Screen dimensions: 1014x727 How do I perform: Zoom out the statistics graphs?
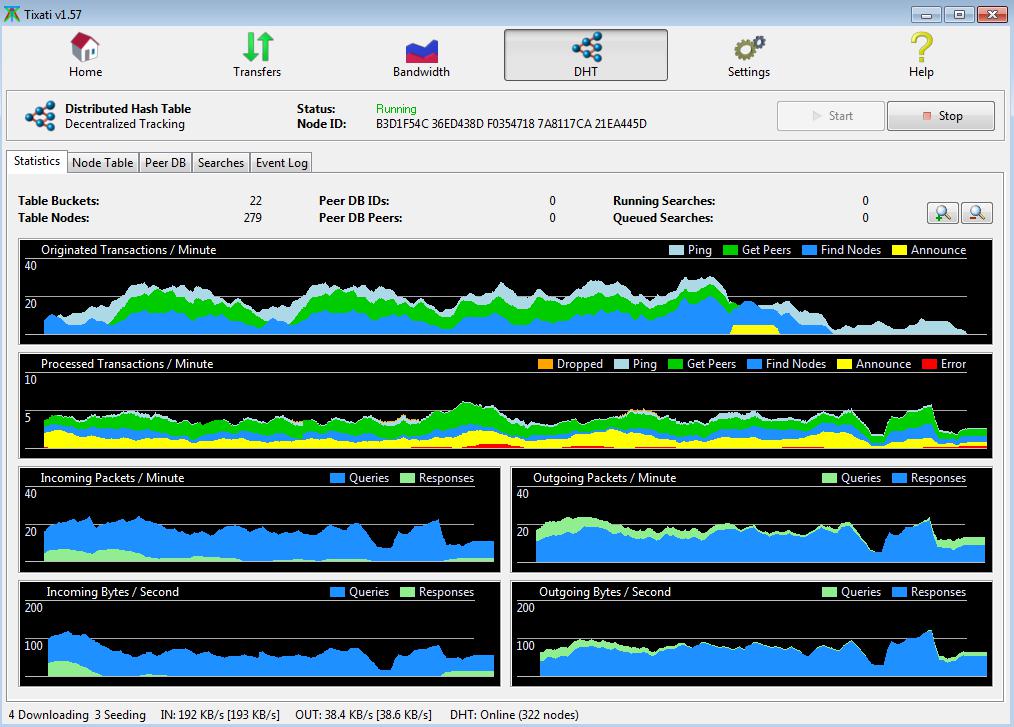(x=976, y=212)
